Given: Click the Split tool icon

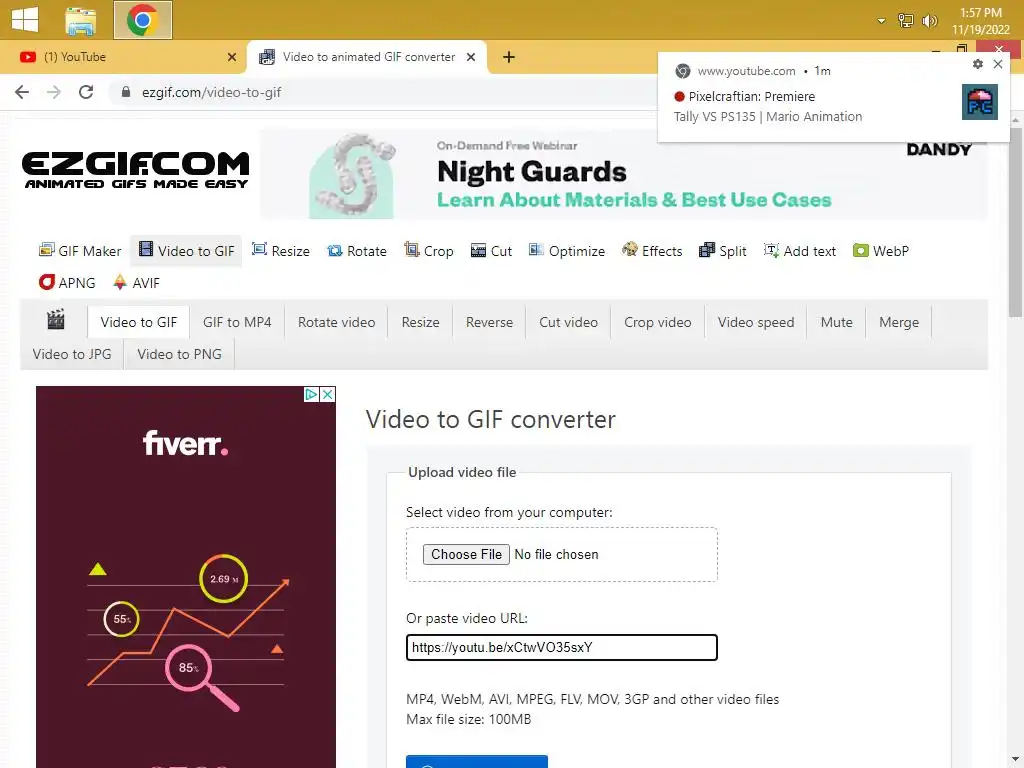Looking at the screenshot, I should click(x=707, y=250).
